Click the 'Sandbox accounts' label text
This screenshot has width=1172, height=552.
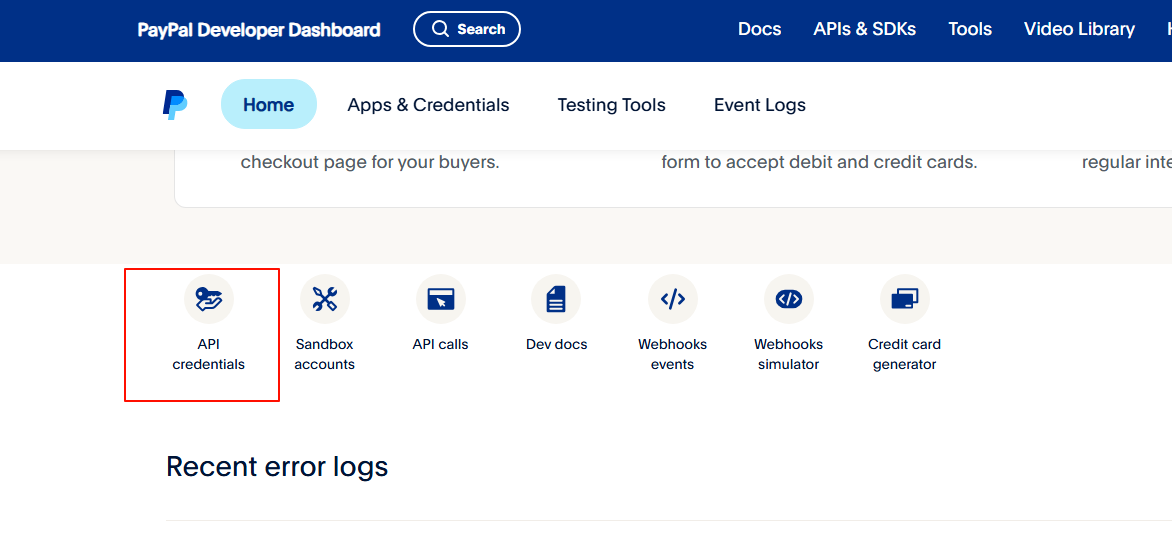coord(324,355)
